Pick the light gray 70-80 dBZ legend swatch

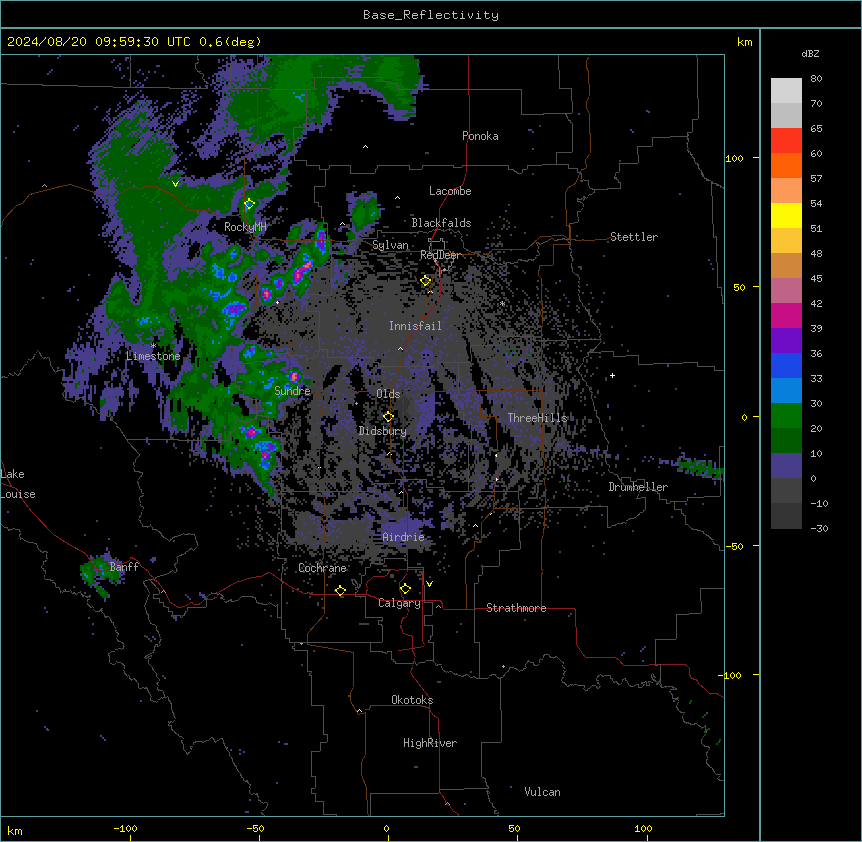tap(786, 91)
